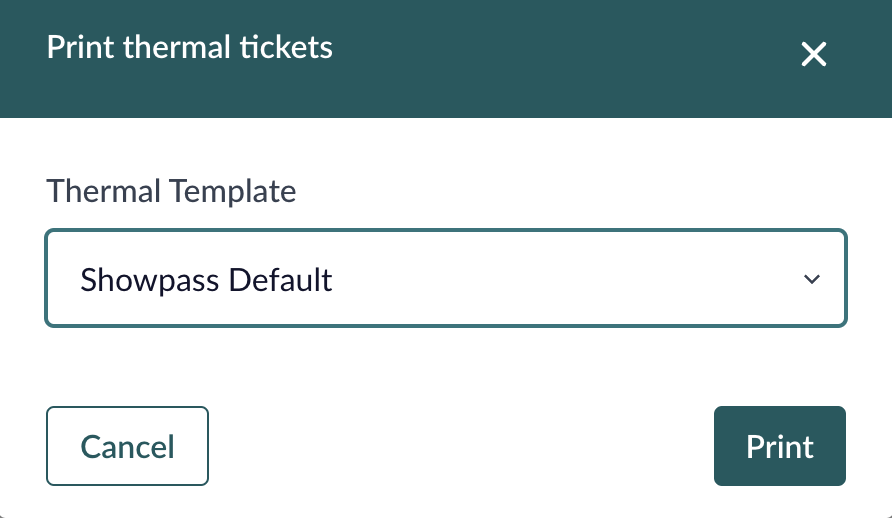Show thermal template choices list
The width and height of the screenshot is (892, 518).
click(446, 278)
